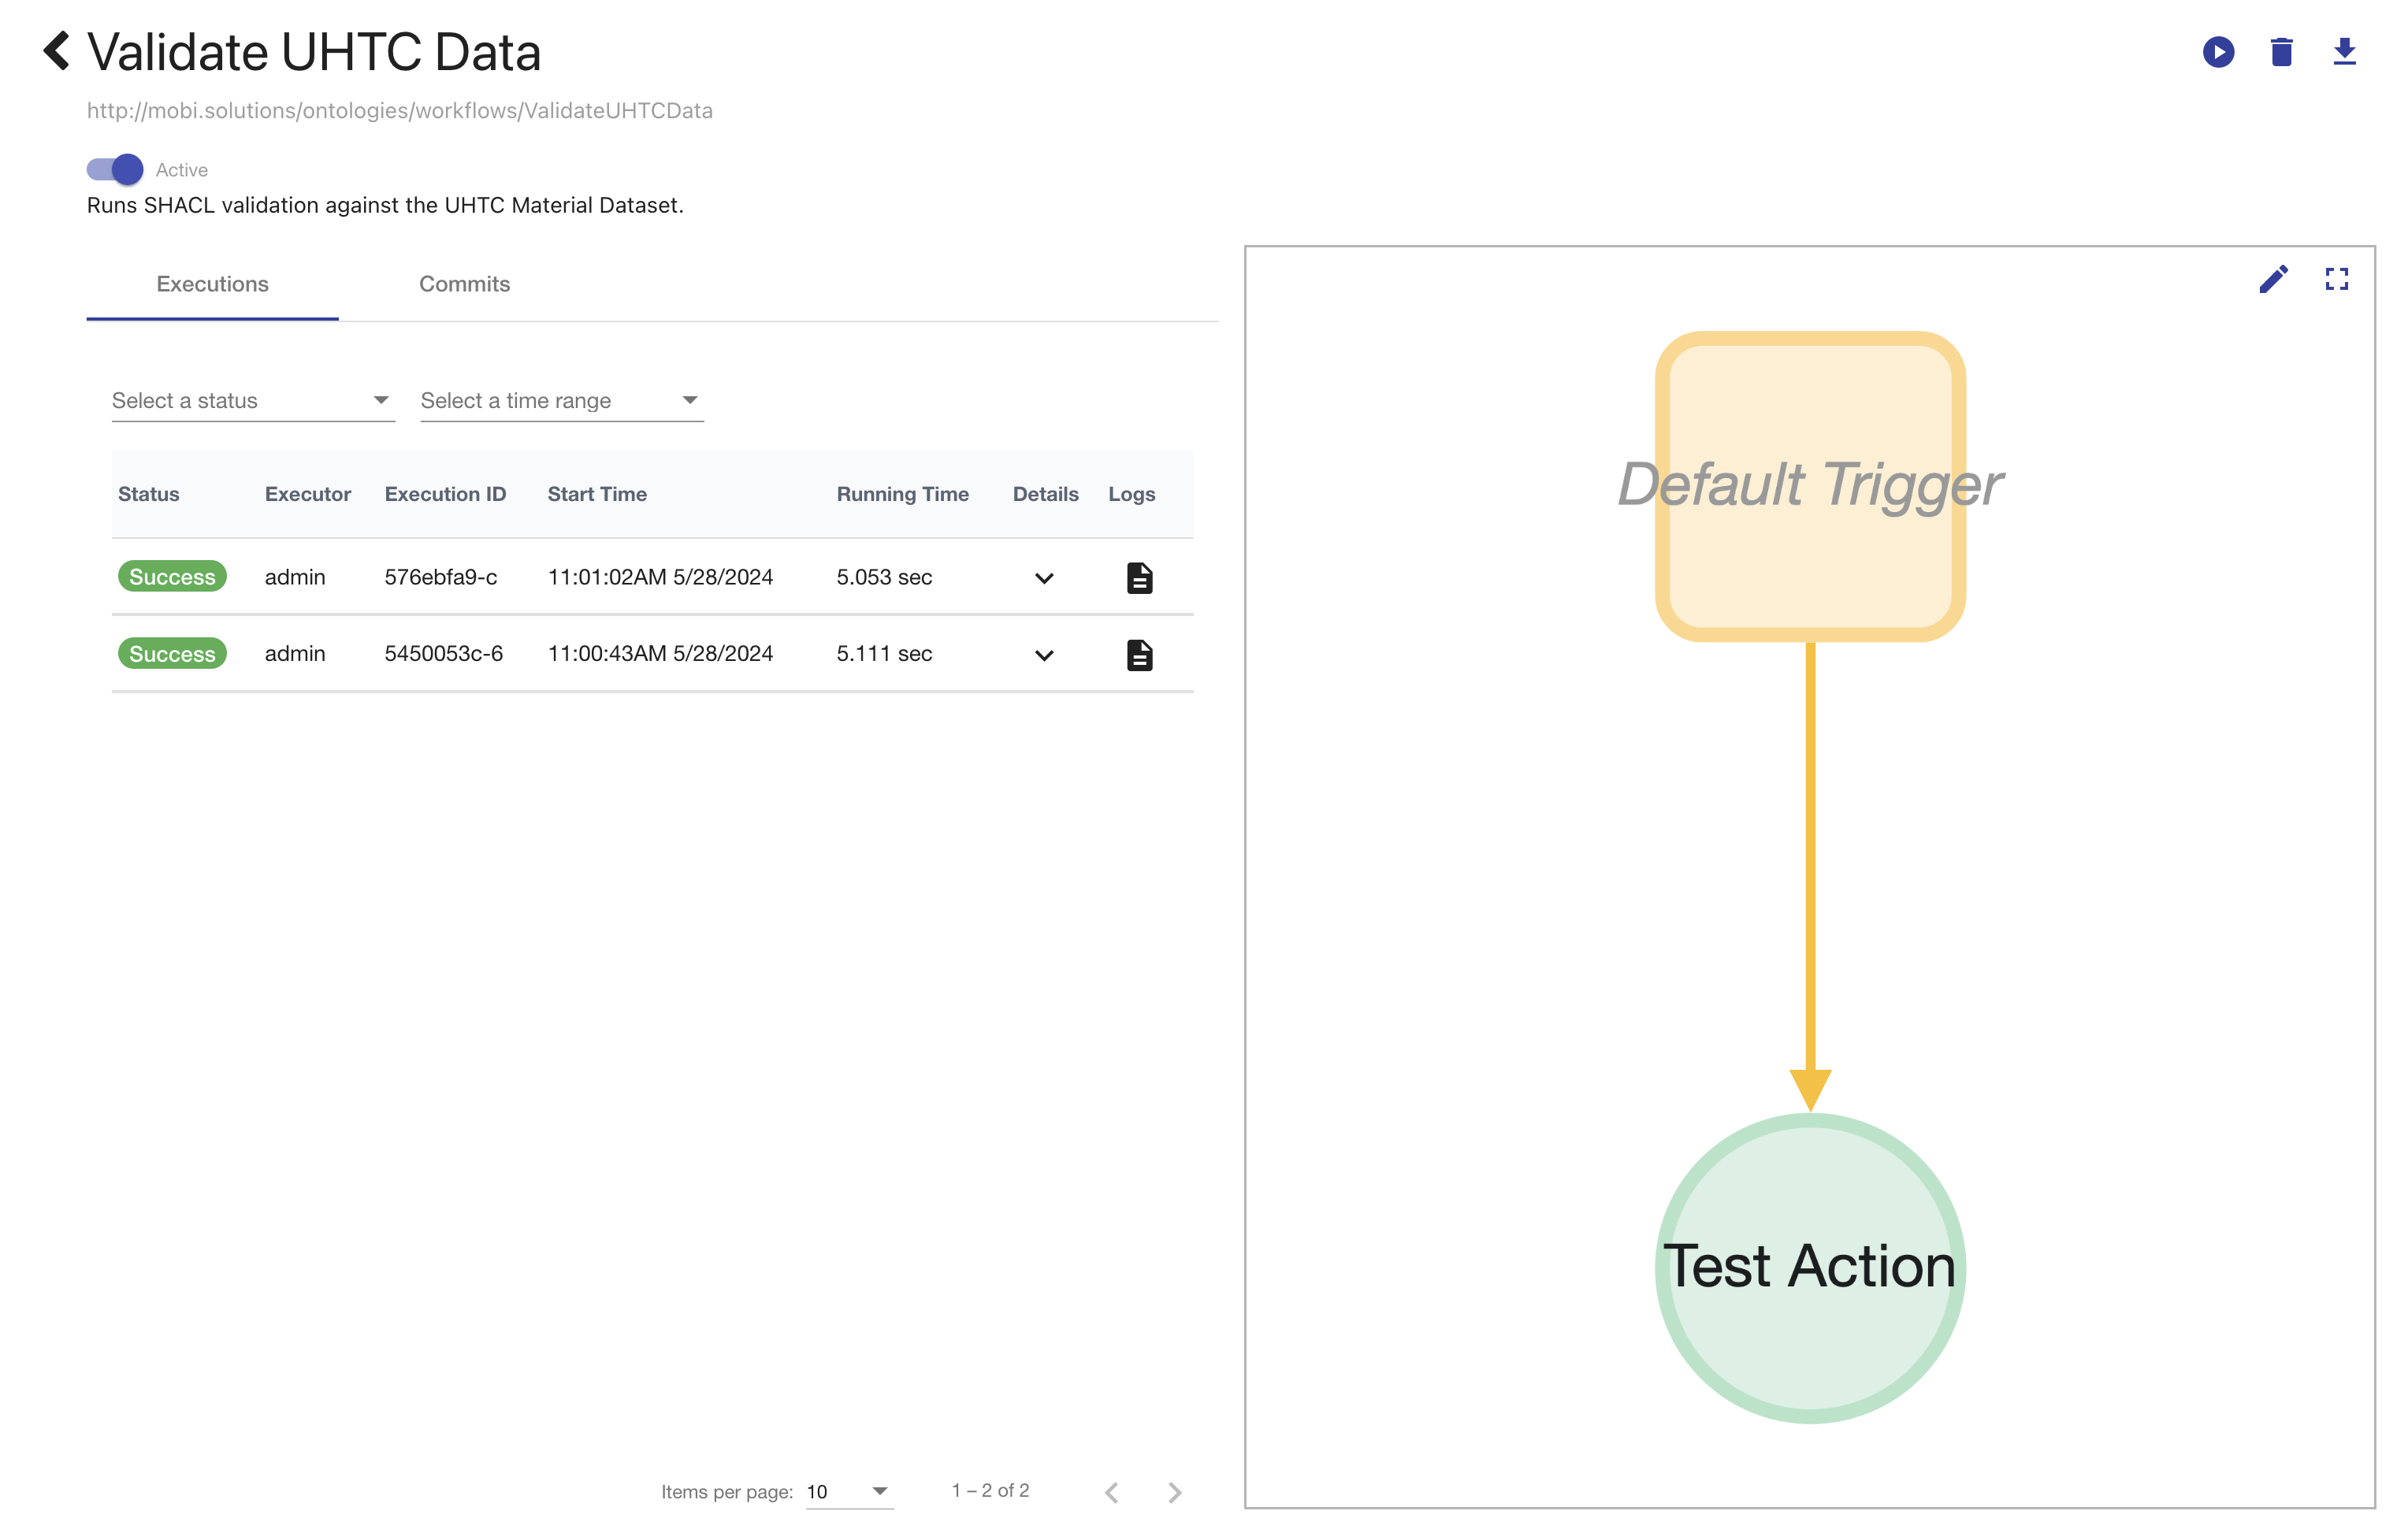Viewport: 2408px width, 1533px height.
Task: Switch to the Commits tab
Action: (x=463, y=282)
